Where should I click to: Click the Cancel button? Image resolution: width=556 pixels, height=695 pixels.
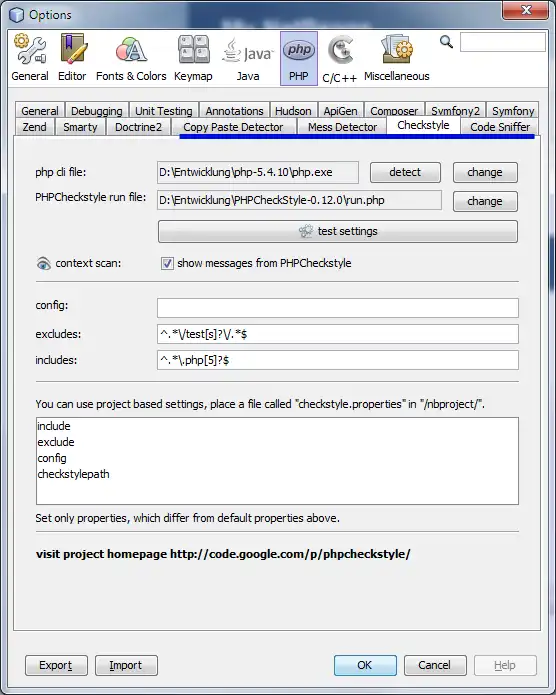(435, 665)
